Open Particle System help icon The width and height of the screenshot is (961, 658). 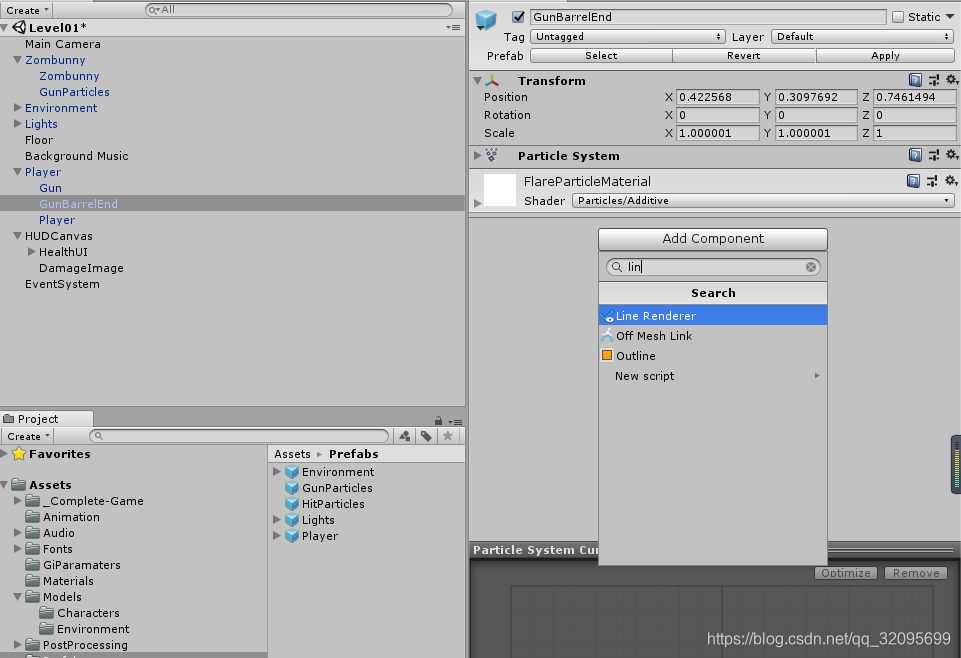tap(914, 156)
